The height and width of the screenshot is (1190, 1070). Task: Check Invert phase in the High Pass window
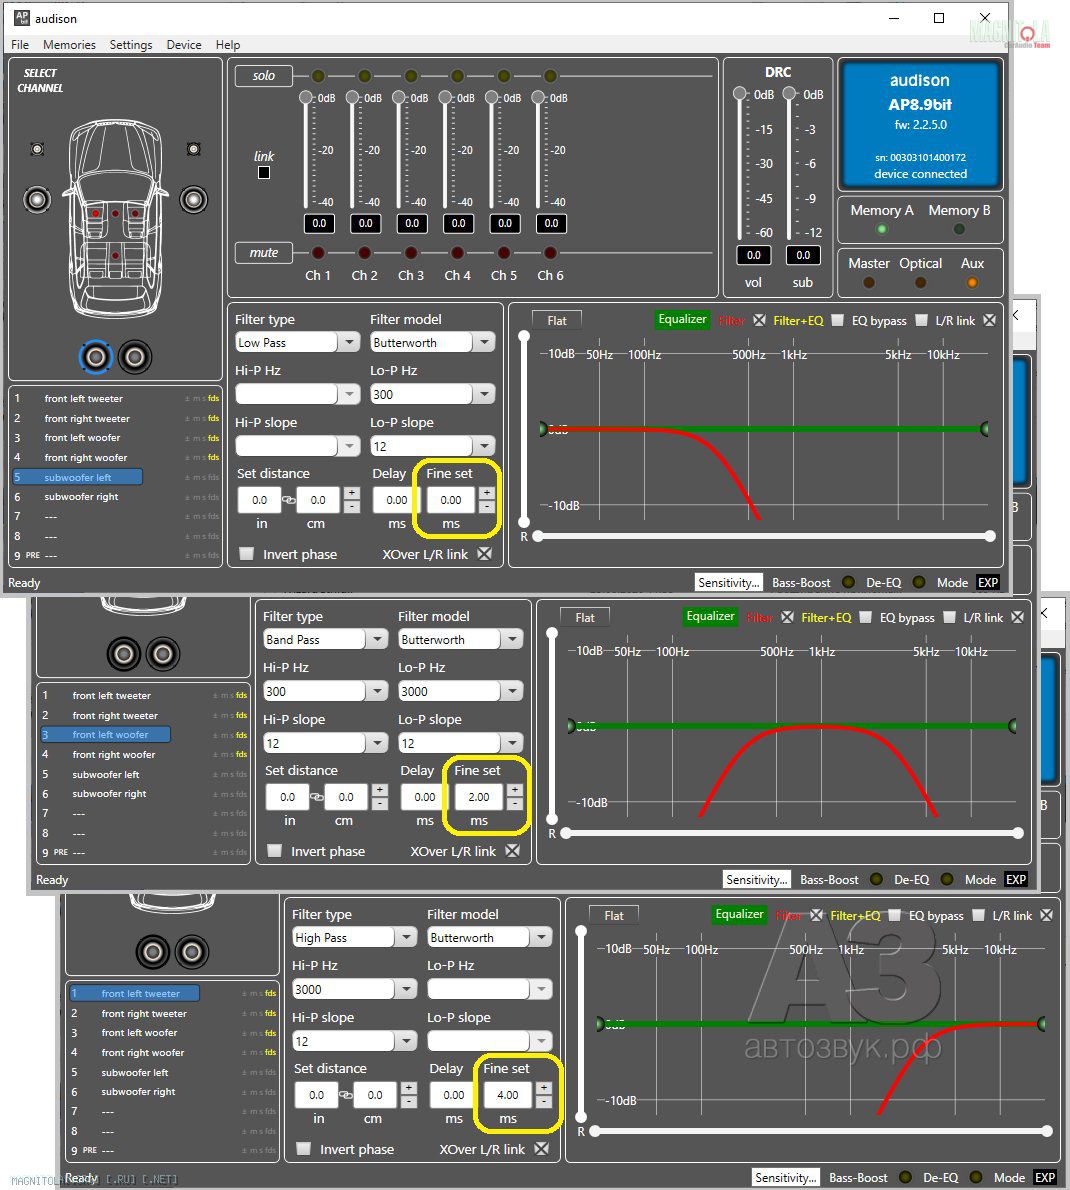coord(304,1148)
